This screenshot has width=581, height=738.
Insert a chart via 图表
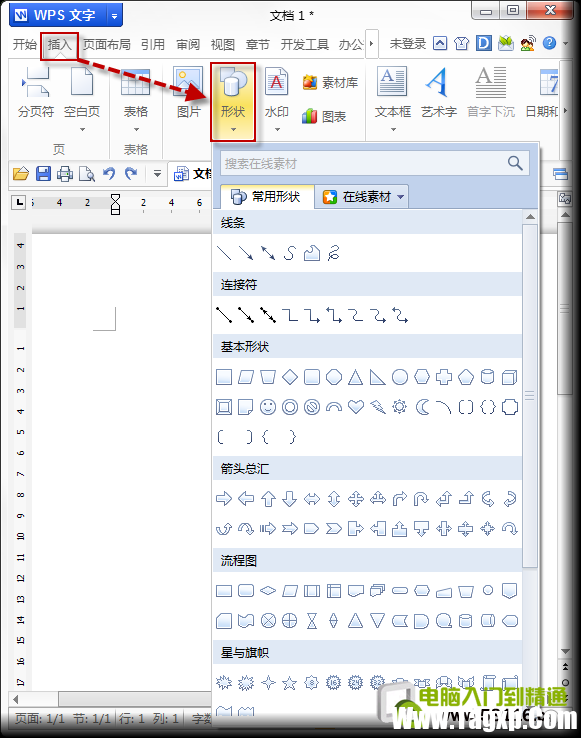point(324,116)
